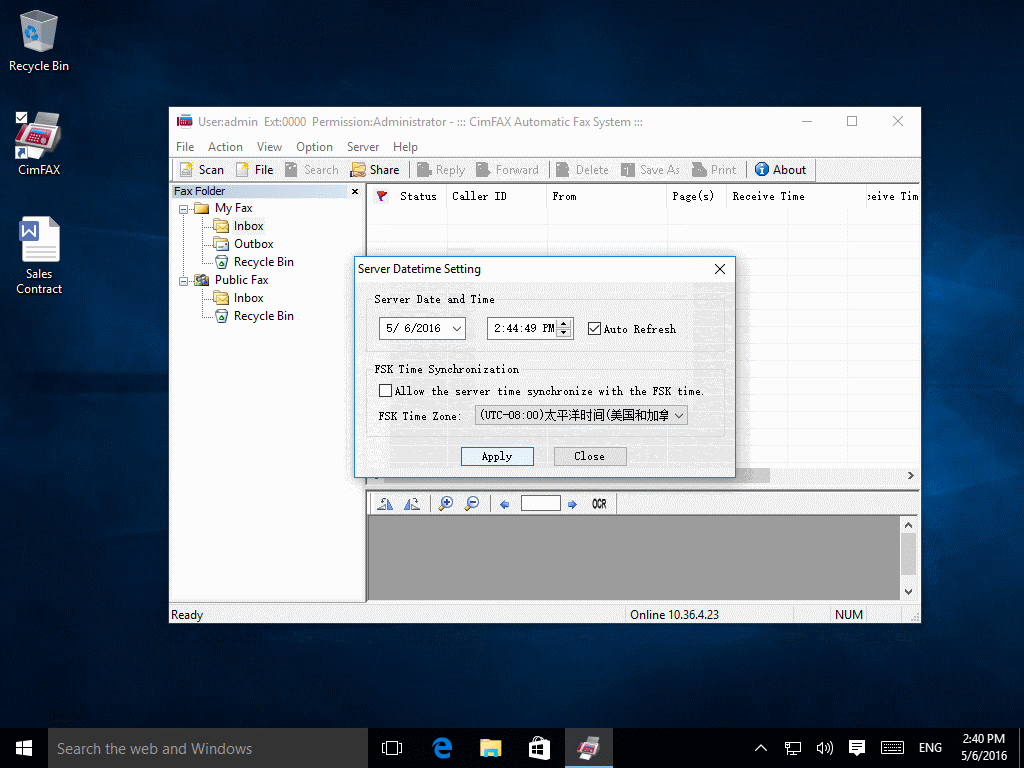Select Inbox under My Fax
The width and height of the screenshot is (1024, 768).
tap(248, 226)
